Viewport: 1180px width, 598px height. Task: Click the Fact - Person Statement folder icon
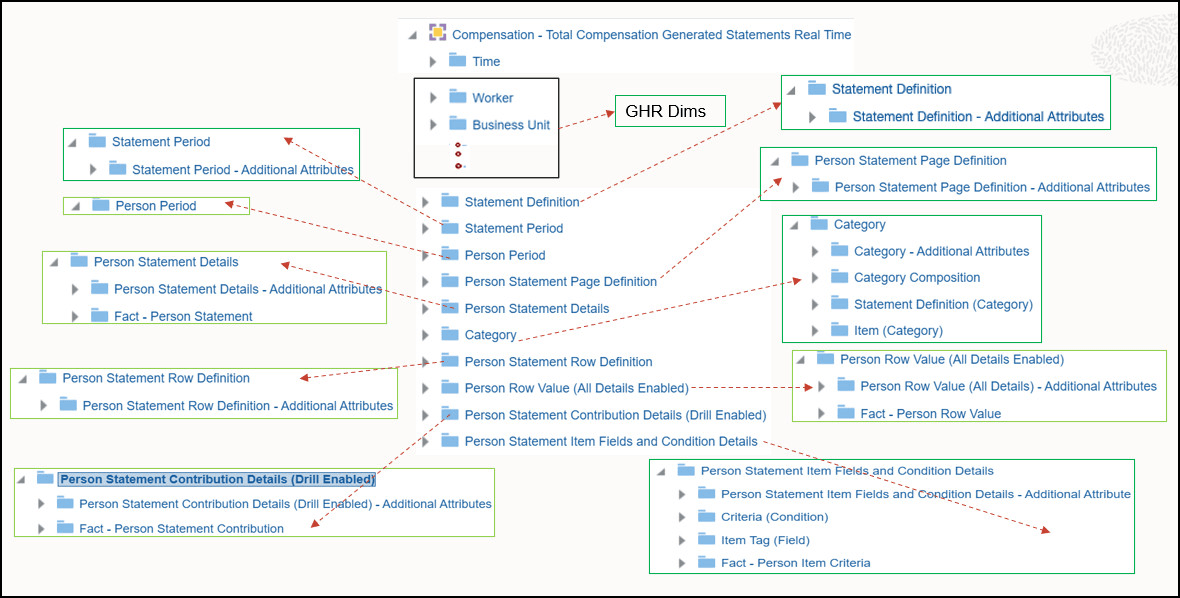[99, 315]
